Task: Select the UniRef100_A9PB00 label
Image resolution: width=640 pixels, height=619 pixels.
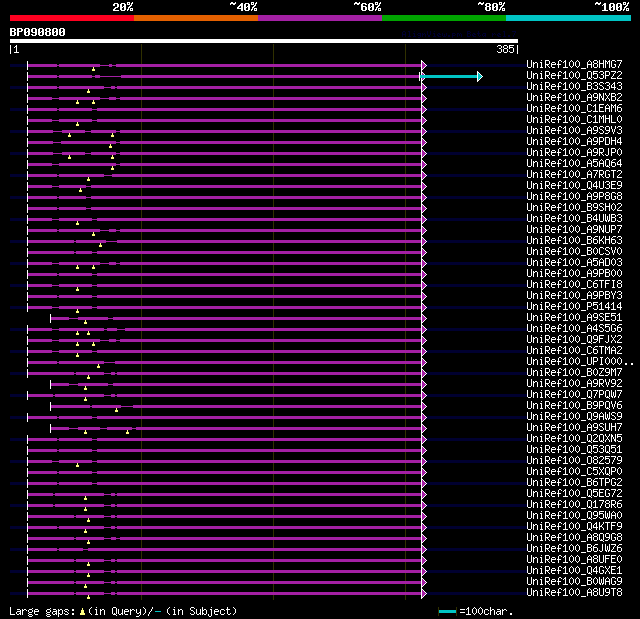Action: (574, 273)
